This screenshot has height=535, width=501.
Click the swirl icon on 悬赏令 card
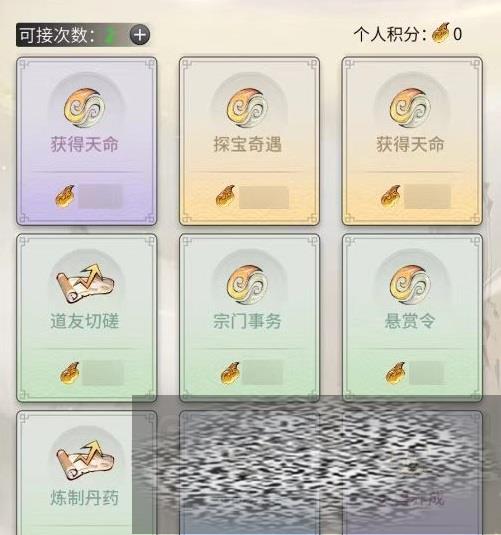411,285
